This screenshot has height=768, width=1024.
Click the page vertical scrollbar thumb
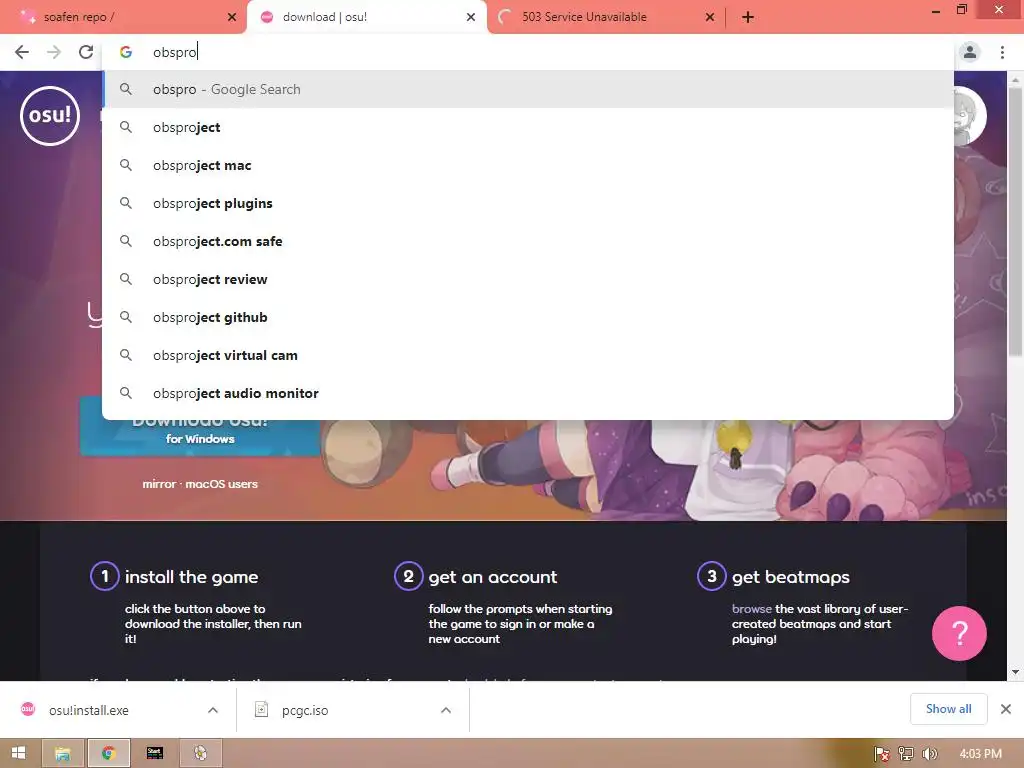(1015, 222)
